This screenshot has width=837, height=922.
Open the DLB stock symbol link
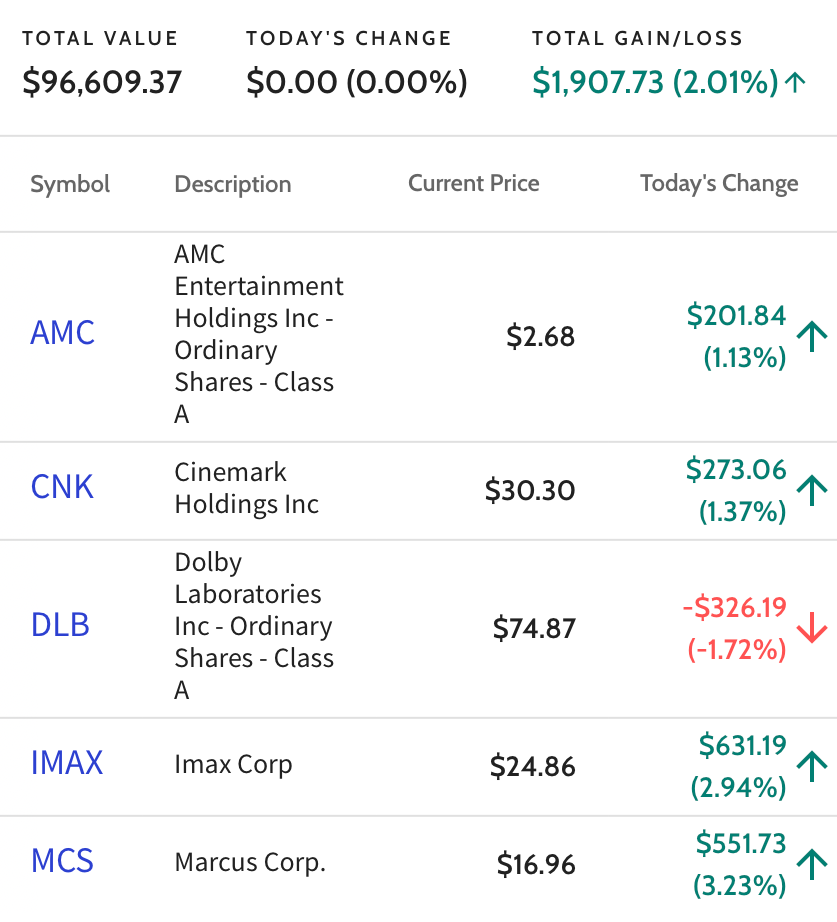[60, 624]
